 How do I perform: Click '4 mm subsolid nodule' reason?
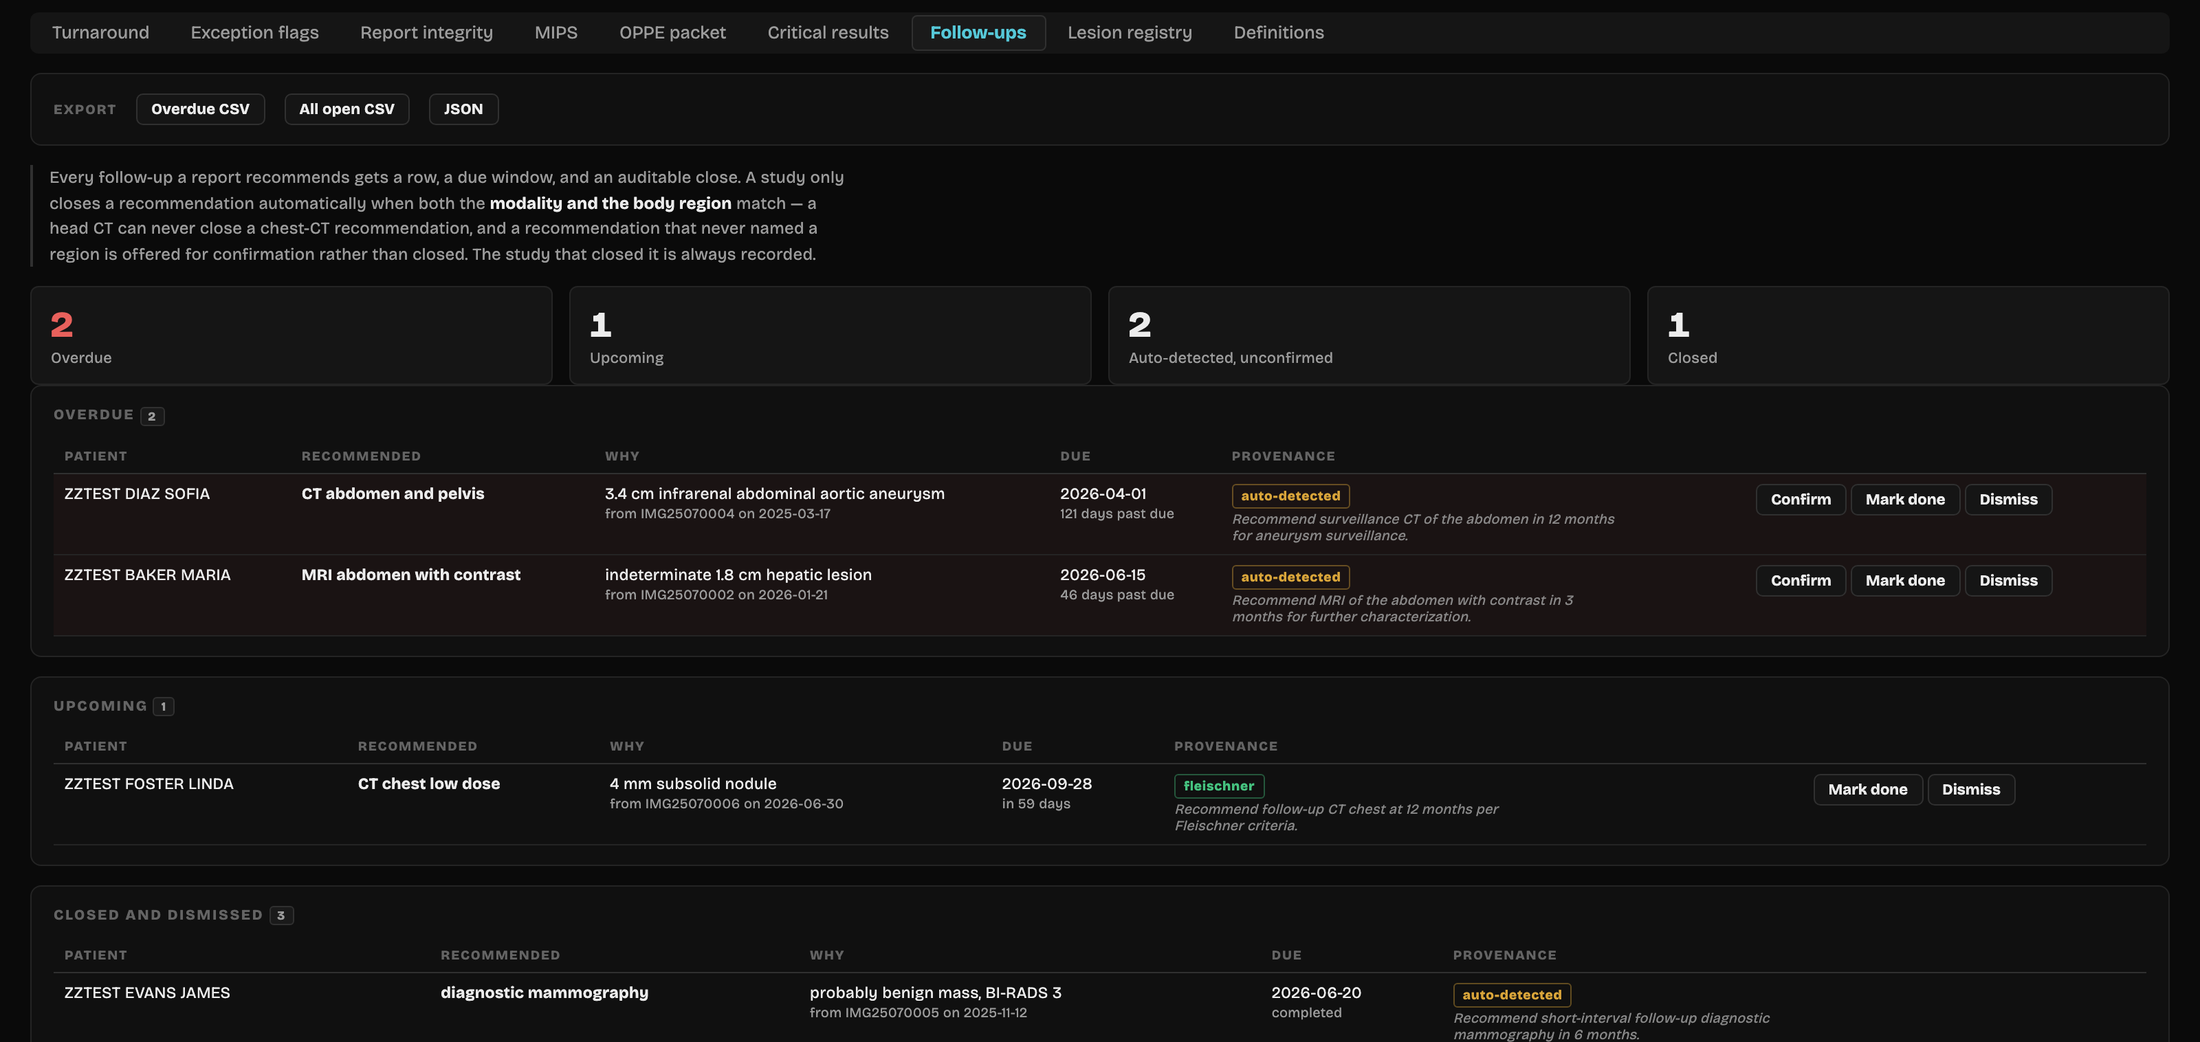click(693, 784)
